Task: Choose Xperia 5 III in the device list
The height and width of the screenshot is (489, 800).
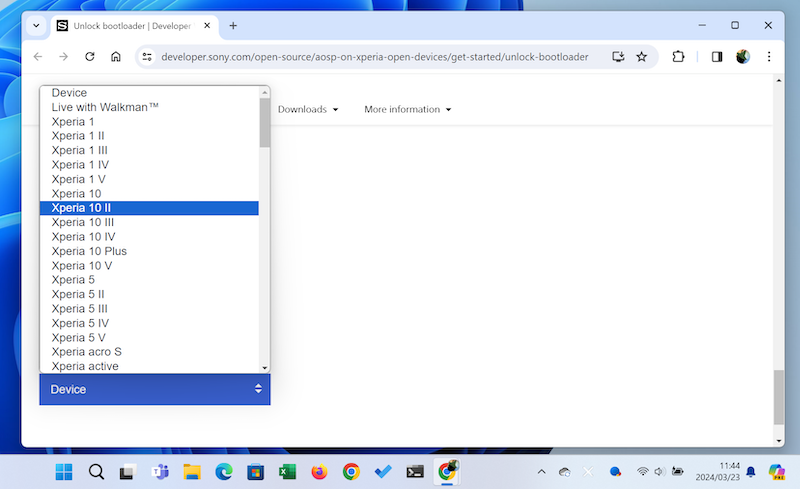Action: coord(149,309)
